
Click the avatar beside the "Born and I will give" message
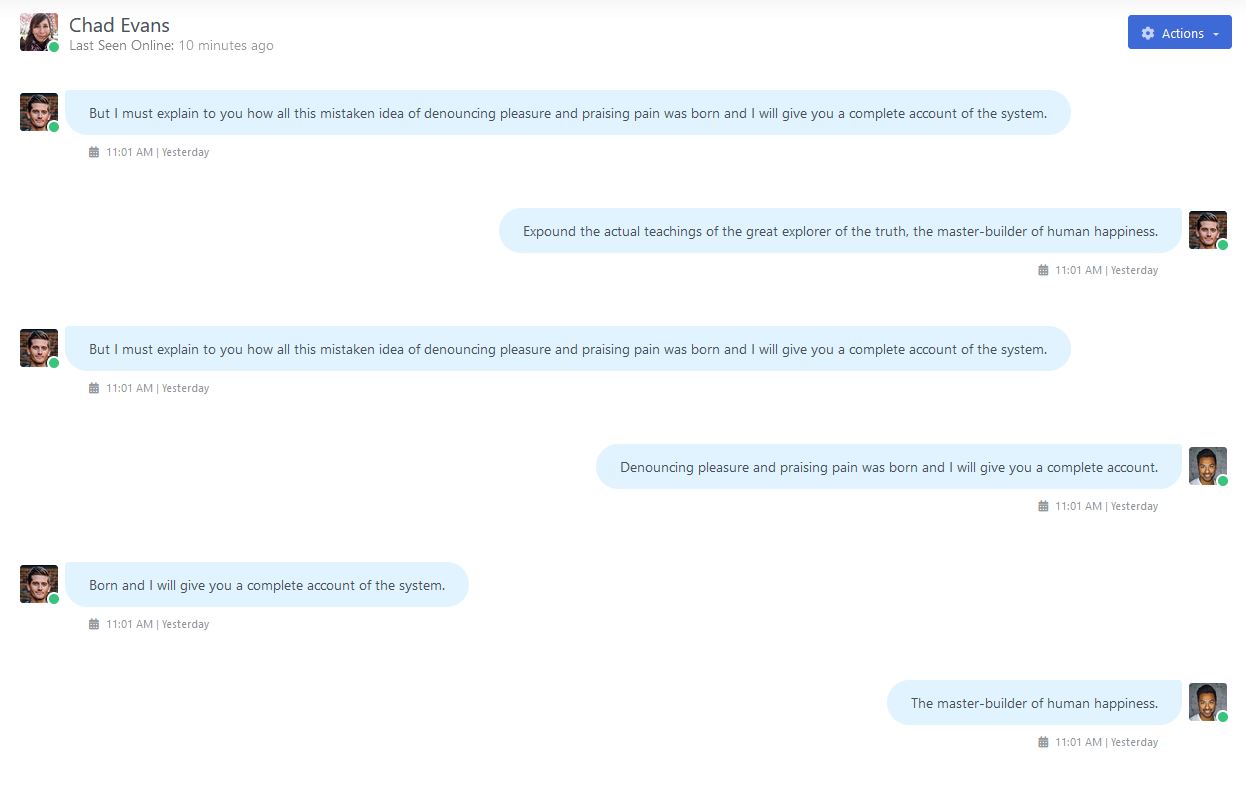click(x=38, y=584)
